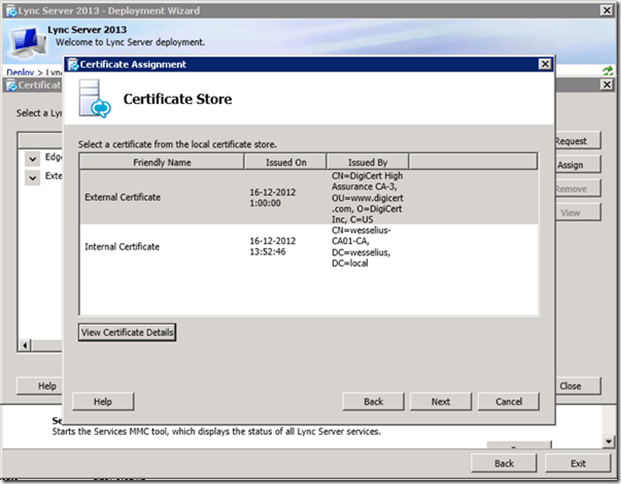
Task: Click the Deploy breadcrumb link
Action: point(19,72)
